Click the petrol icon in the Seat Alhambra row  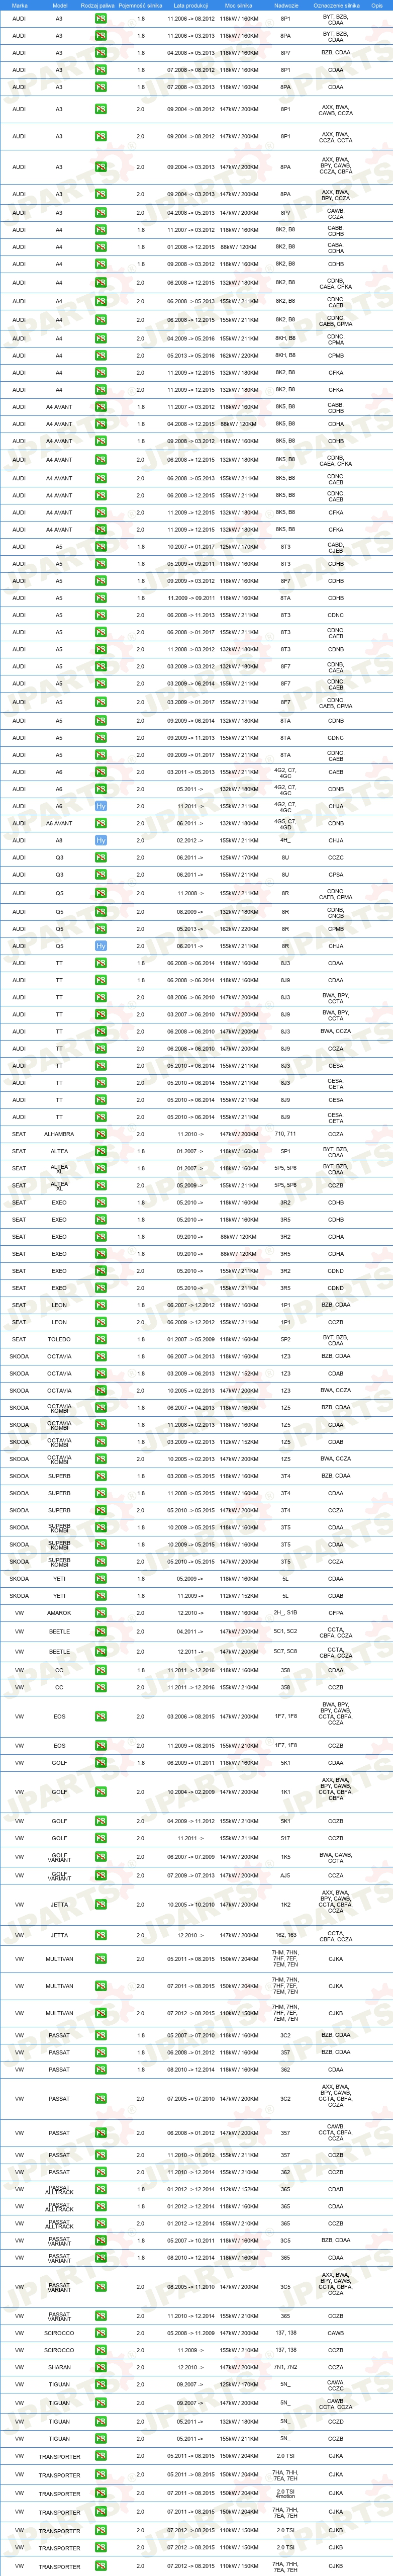[101, 1134]
